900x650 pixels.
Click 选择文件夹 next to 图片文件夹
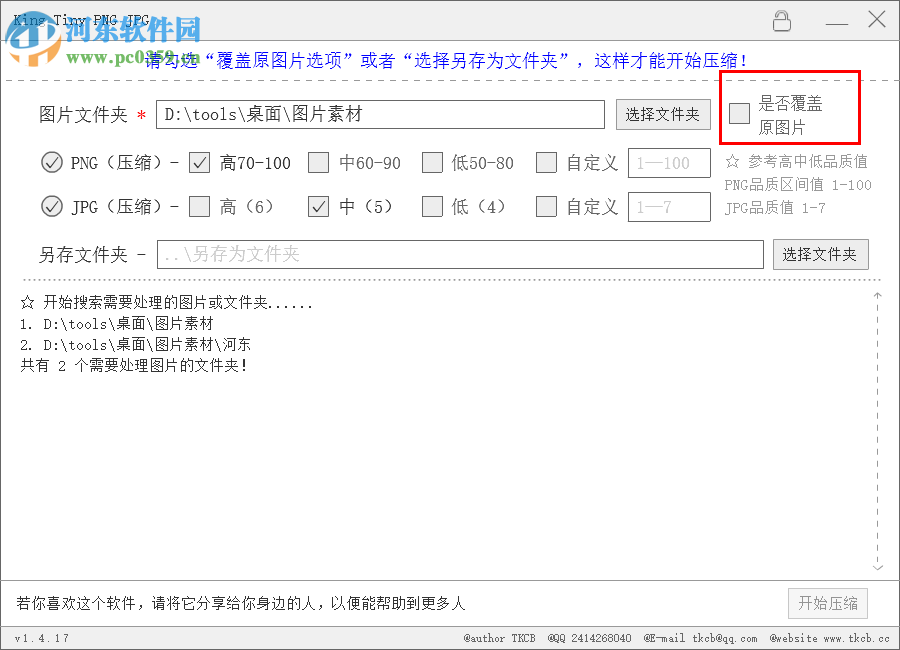(663, 114)
